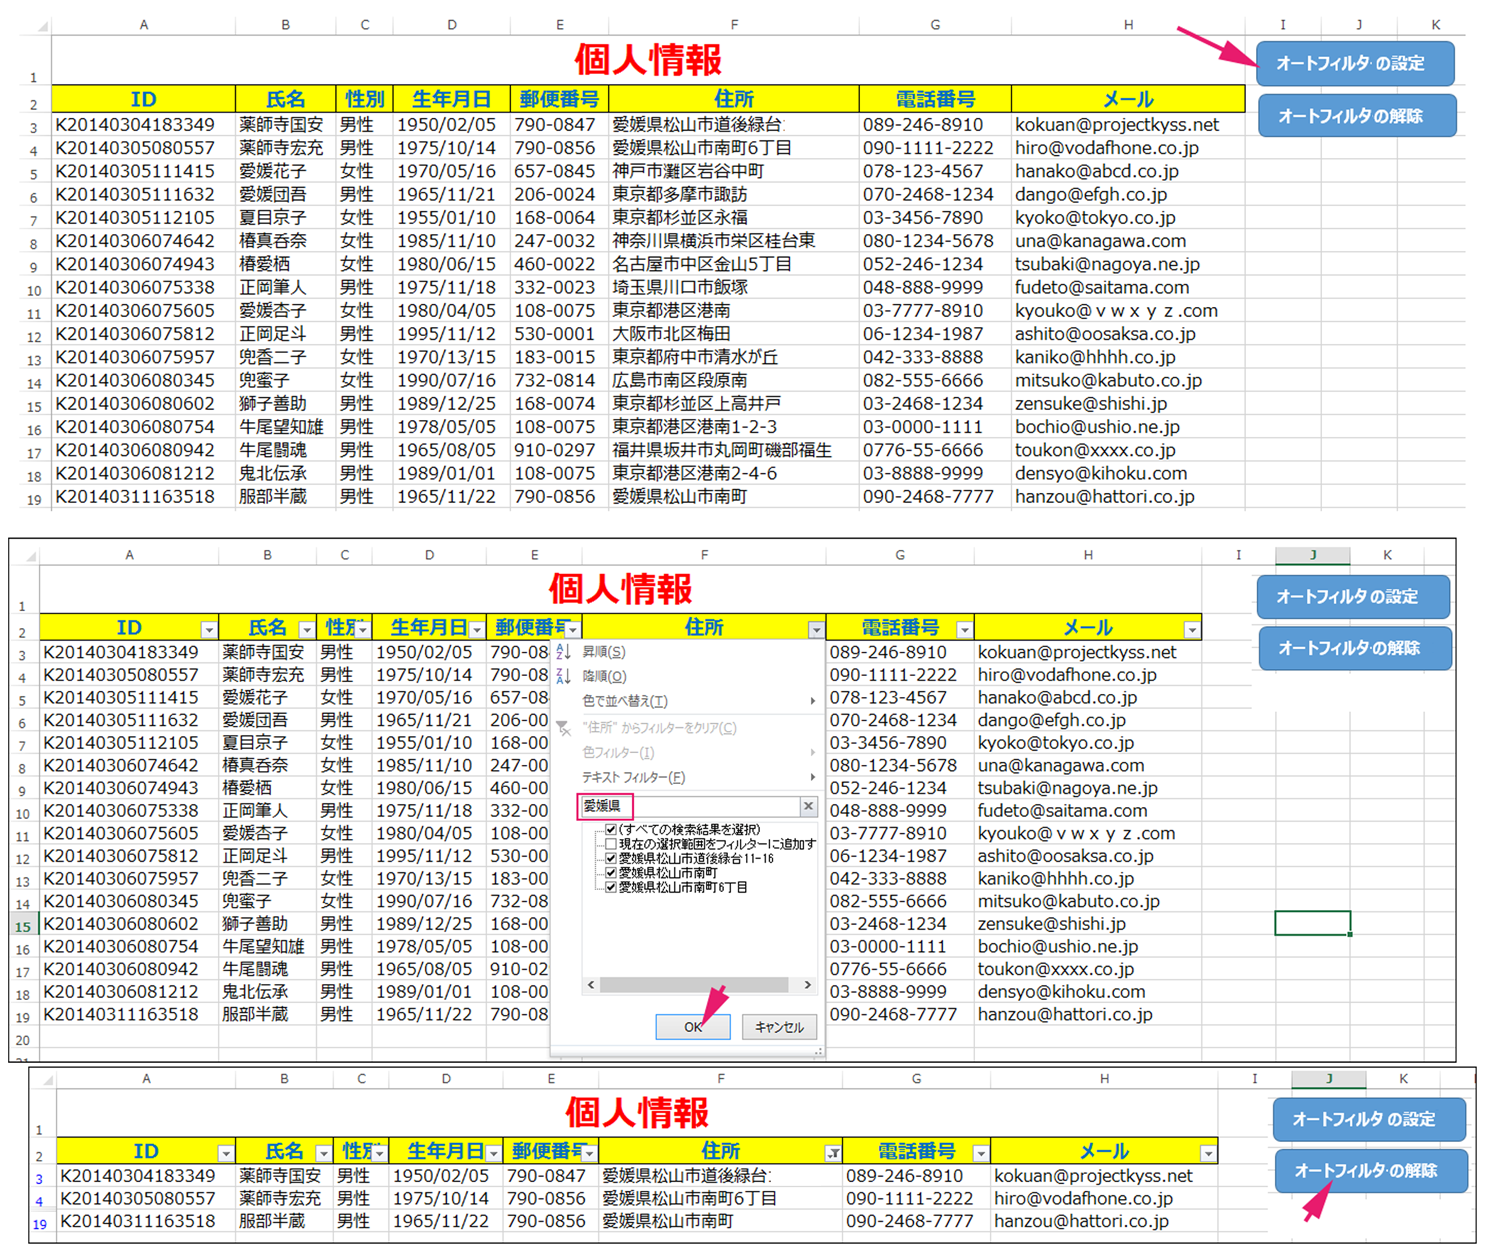Click 大阪市北区梅田 address cell
Viewport: 1500px width, 1247px height.
click(x=733, y=334)
